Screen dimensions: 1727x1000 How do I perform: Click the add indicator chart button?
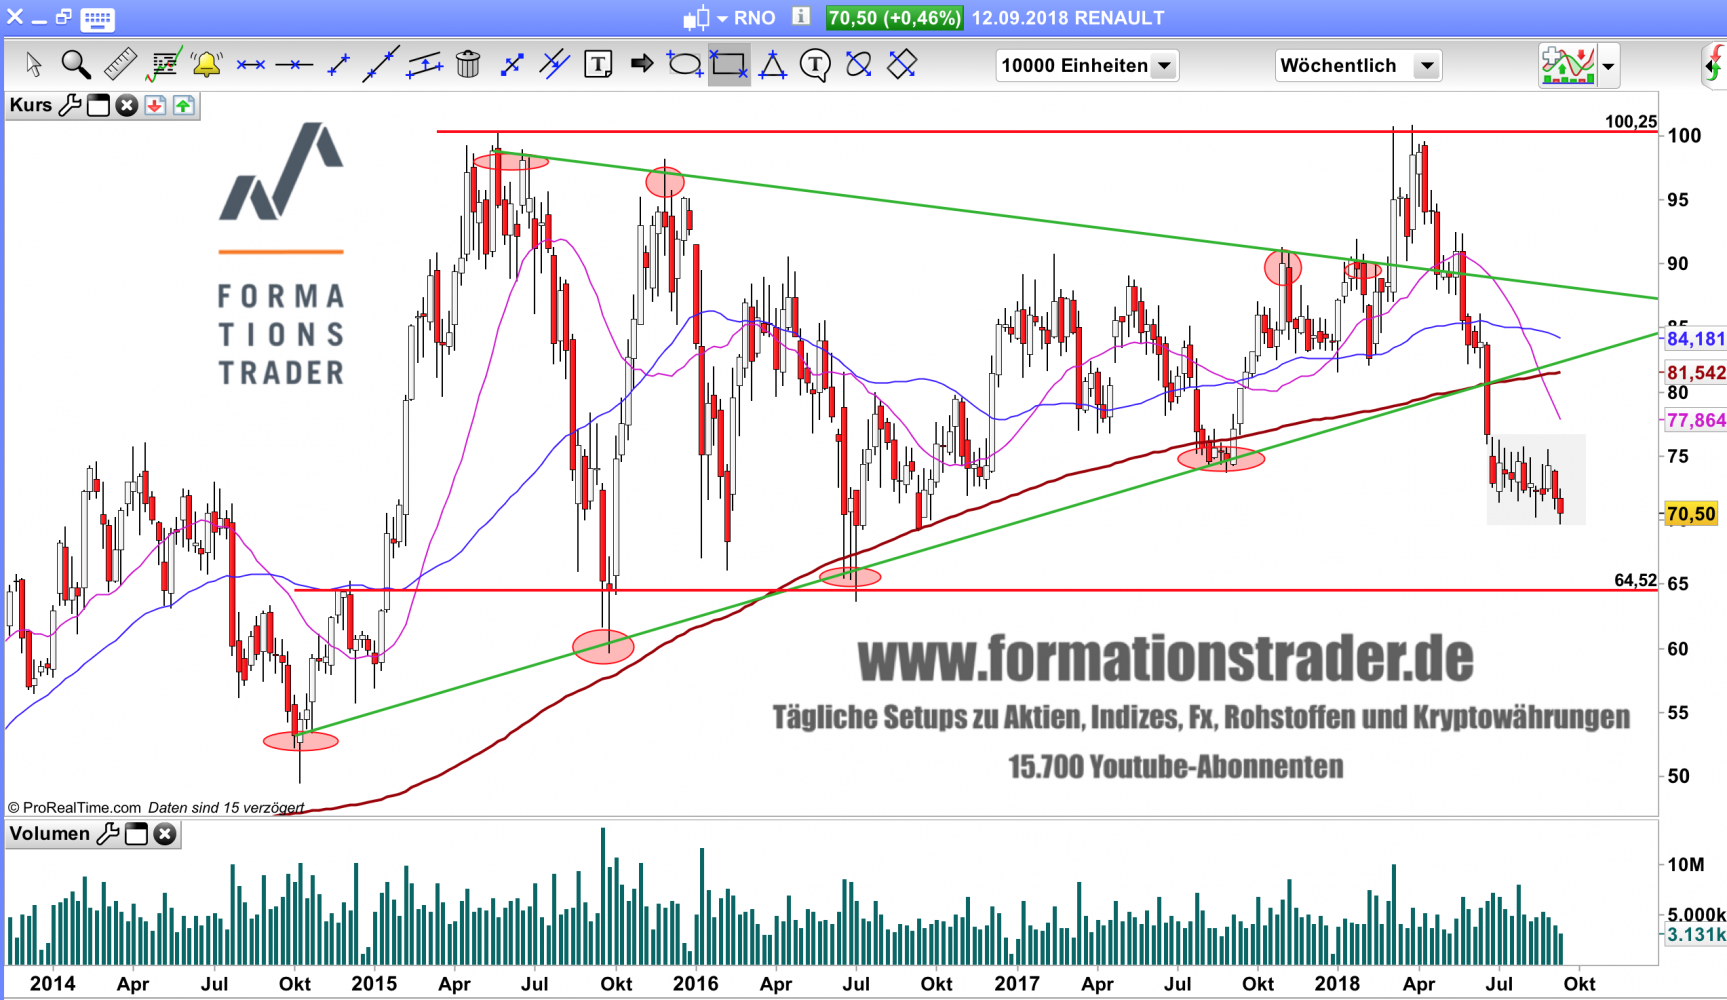(1567, 66)
